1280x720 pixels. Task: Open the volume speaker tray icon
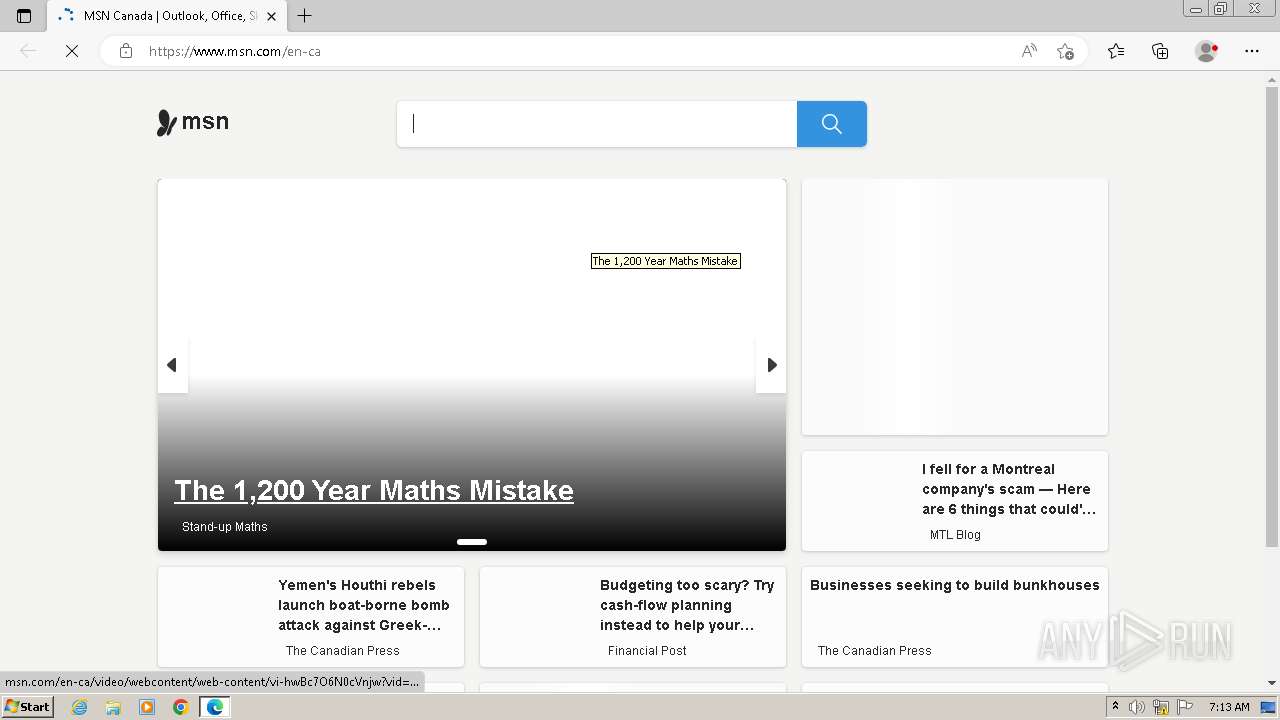[1137, 707]
